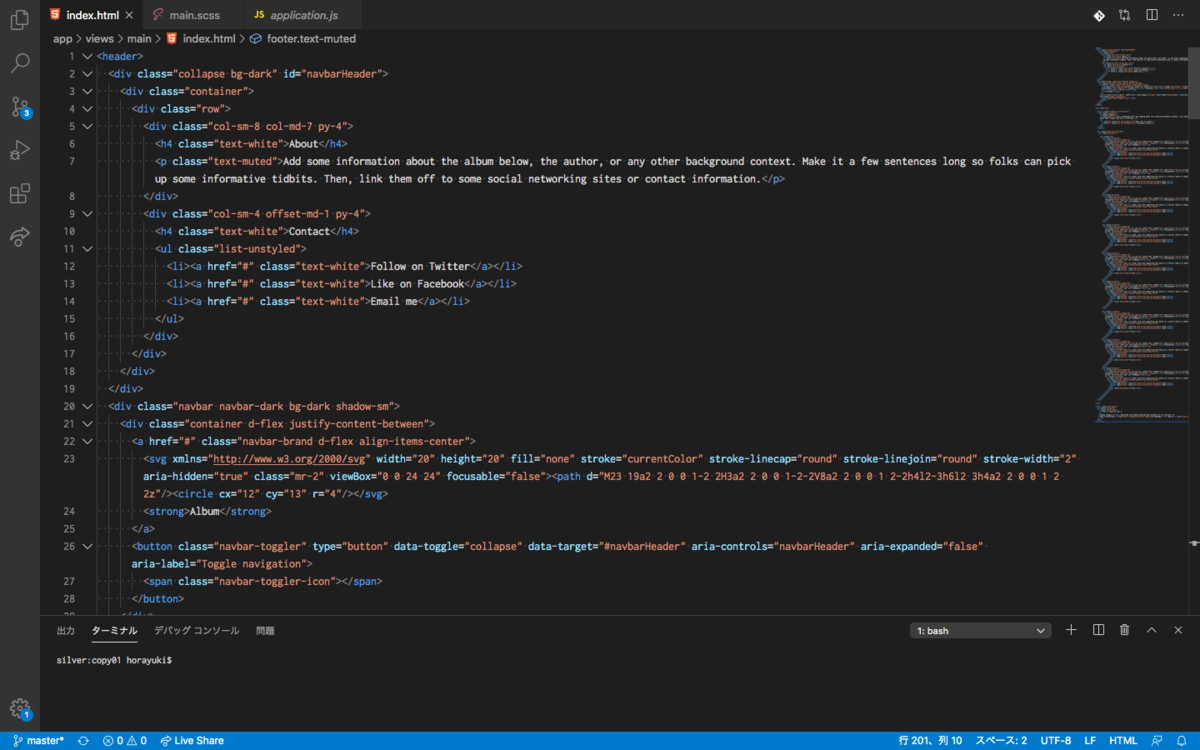Click the Git diamond icon in editor title bar

click(x=1098, y=15)
